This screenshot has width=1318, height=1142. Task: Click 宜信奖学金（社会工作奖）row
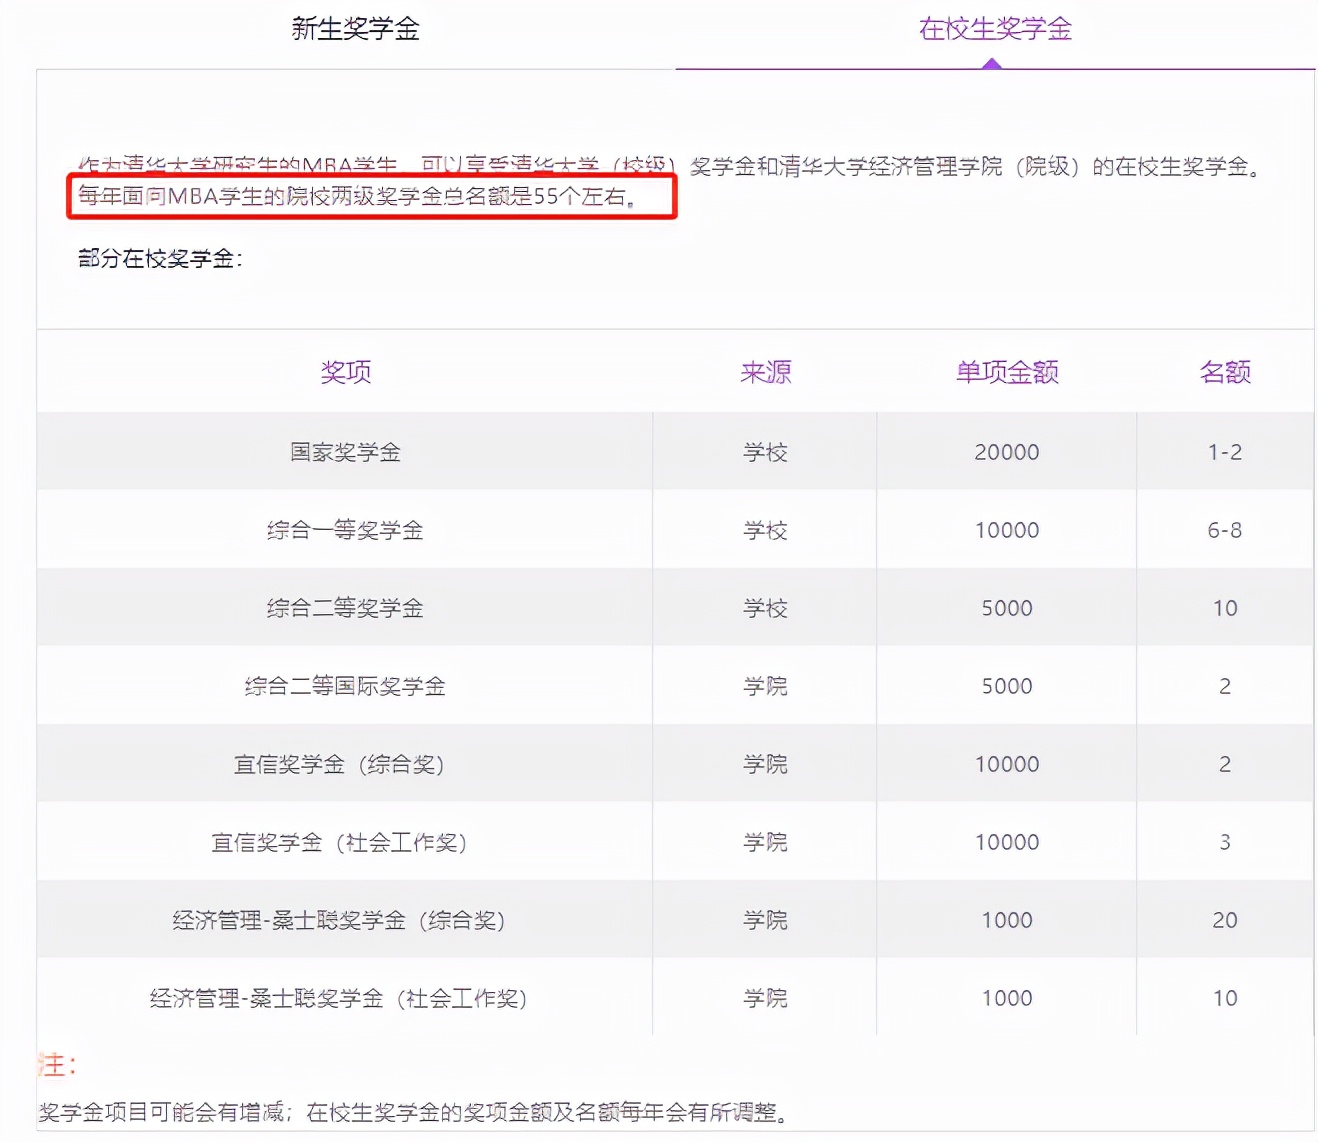345,841
